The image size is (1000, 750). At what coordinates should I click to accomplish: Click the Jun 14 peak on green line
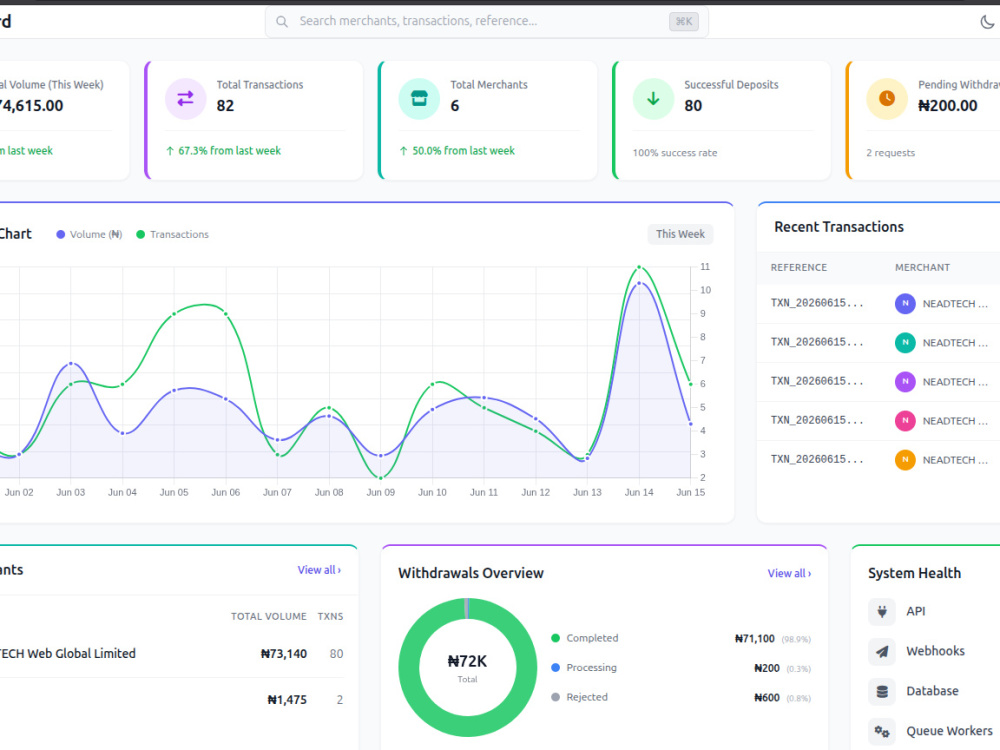[x=639, y=267]
